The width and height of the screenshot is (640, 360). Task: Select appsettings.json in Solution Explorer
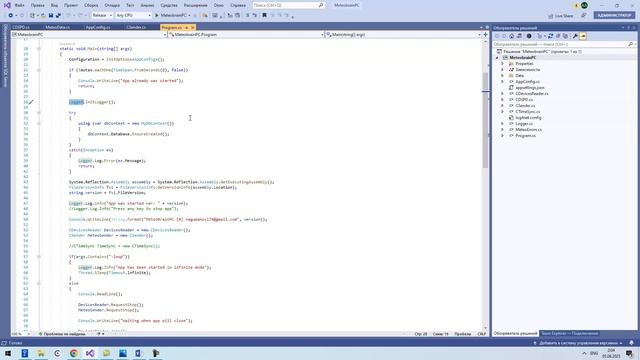[x=529, y=88]
